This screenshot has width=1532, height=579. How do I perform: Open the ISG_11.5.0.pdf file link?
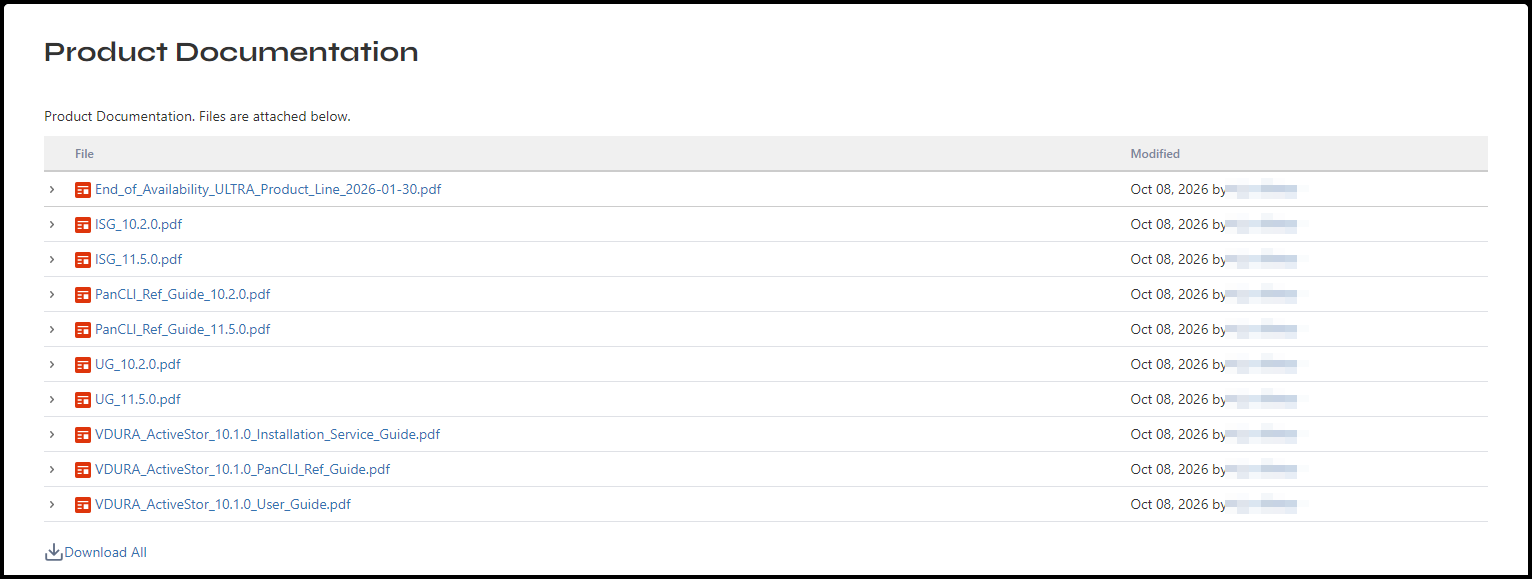click(138, 259)
